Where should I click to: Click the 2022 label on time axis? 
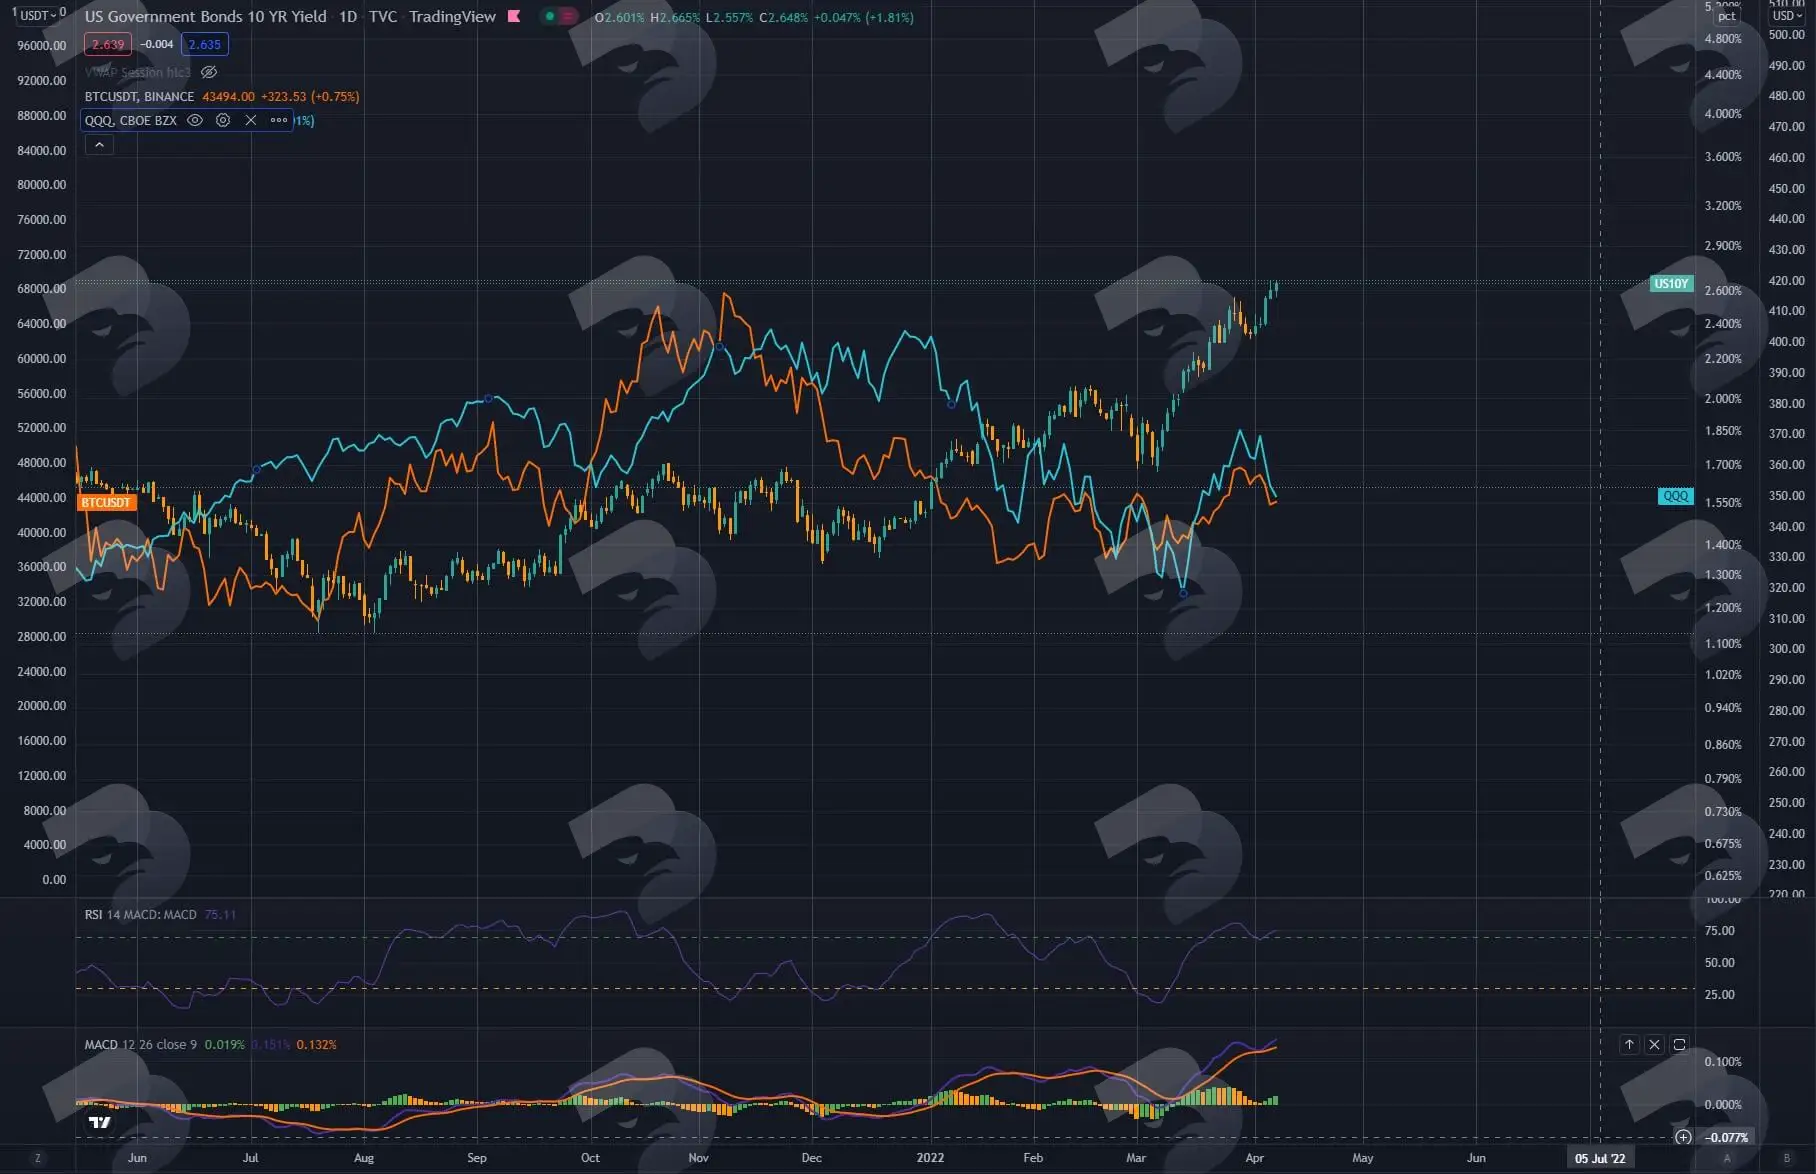click(x=930, y=1158)
